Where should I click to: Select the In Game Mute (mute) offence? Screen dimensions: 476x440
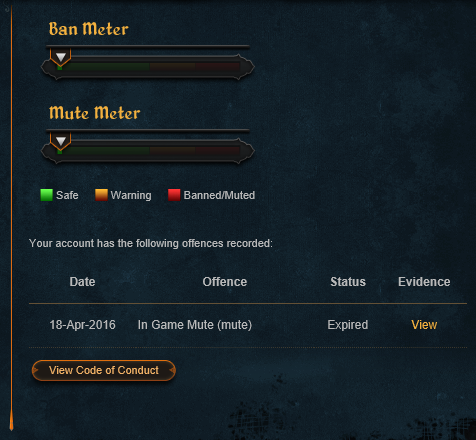(195, 325)
